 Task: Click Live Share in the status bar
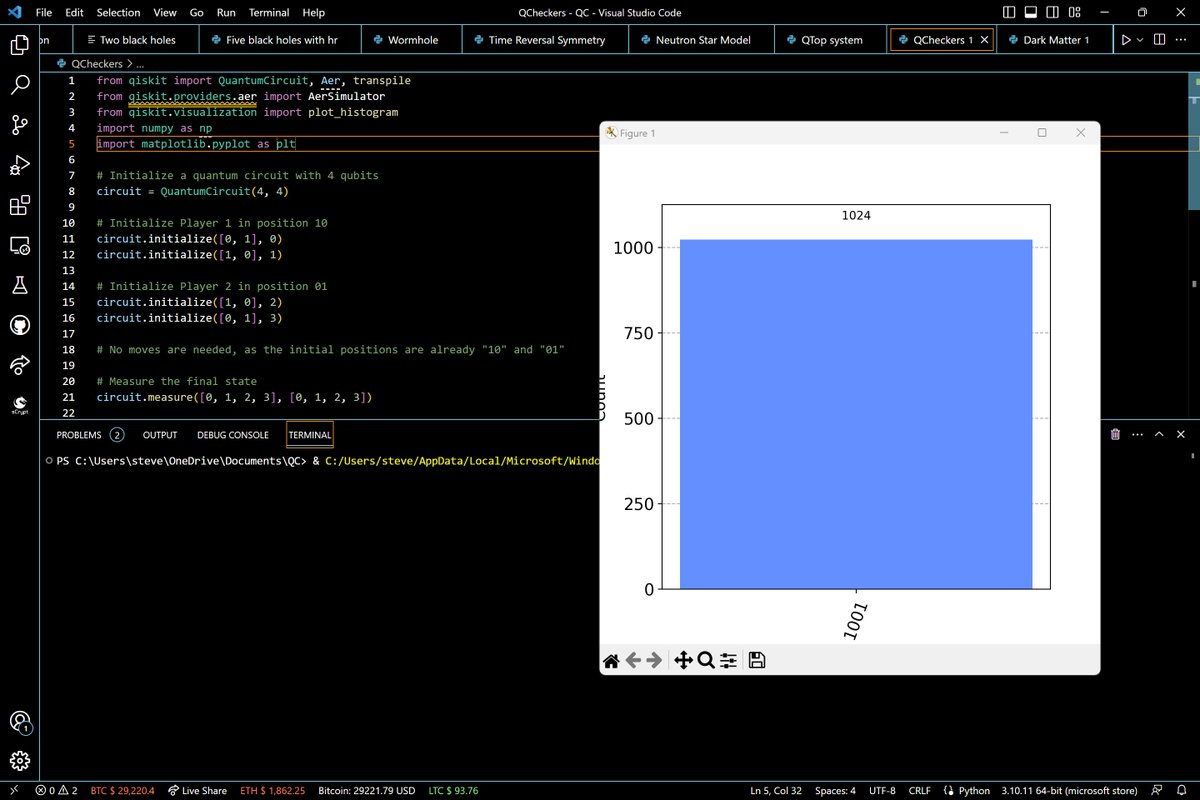197,790
